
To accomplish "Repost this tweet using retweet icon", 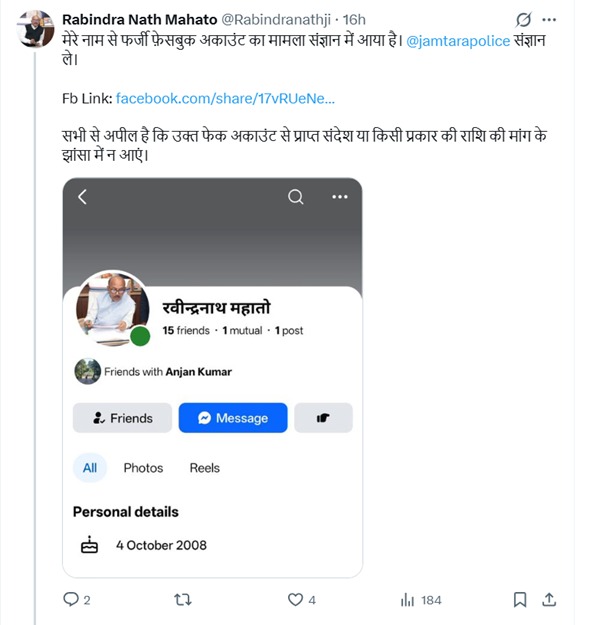I will (183, 599).
